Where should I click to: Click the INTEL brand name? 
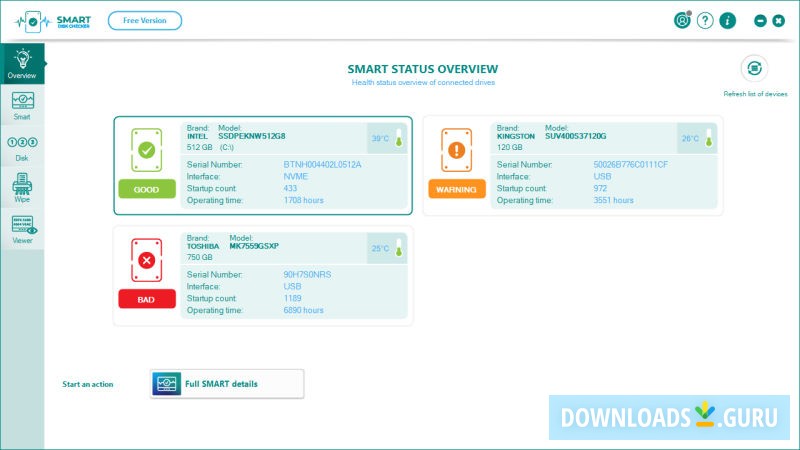(x=197, y=136)
